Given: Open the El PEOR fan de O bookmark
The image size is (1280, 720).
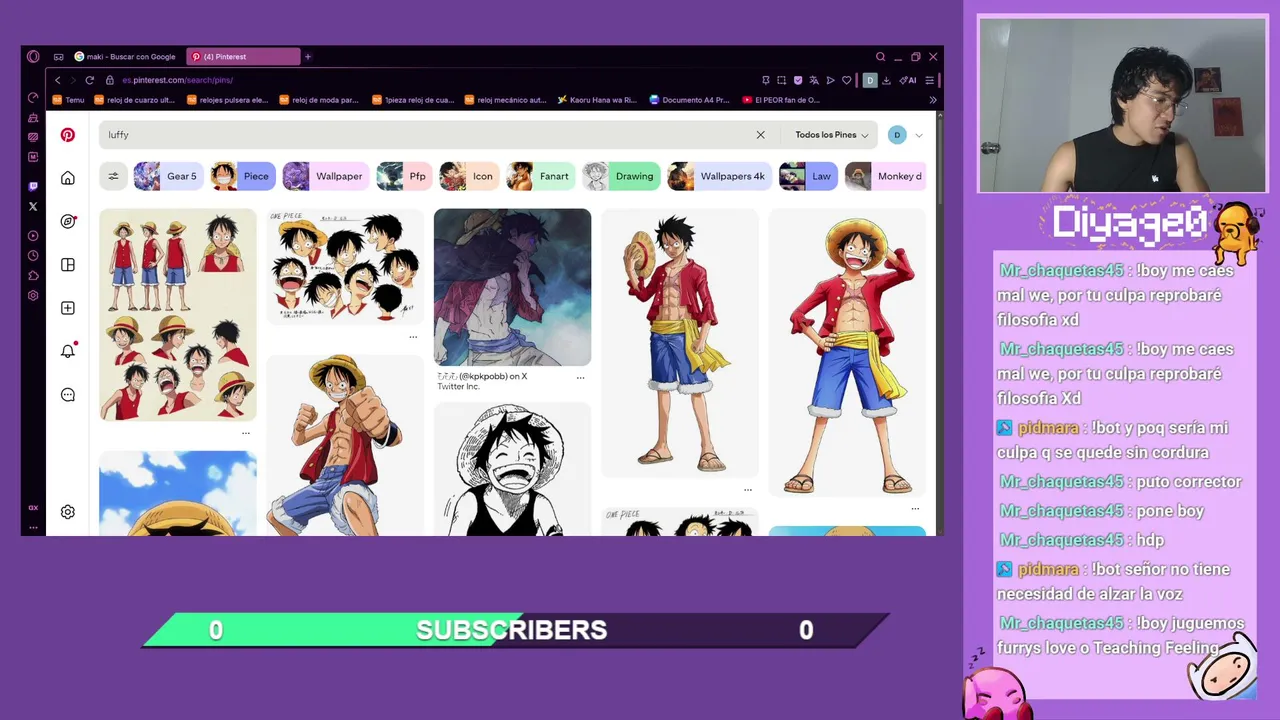Looking at the screenshot, I should click(x=781, y=100).
